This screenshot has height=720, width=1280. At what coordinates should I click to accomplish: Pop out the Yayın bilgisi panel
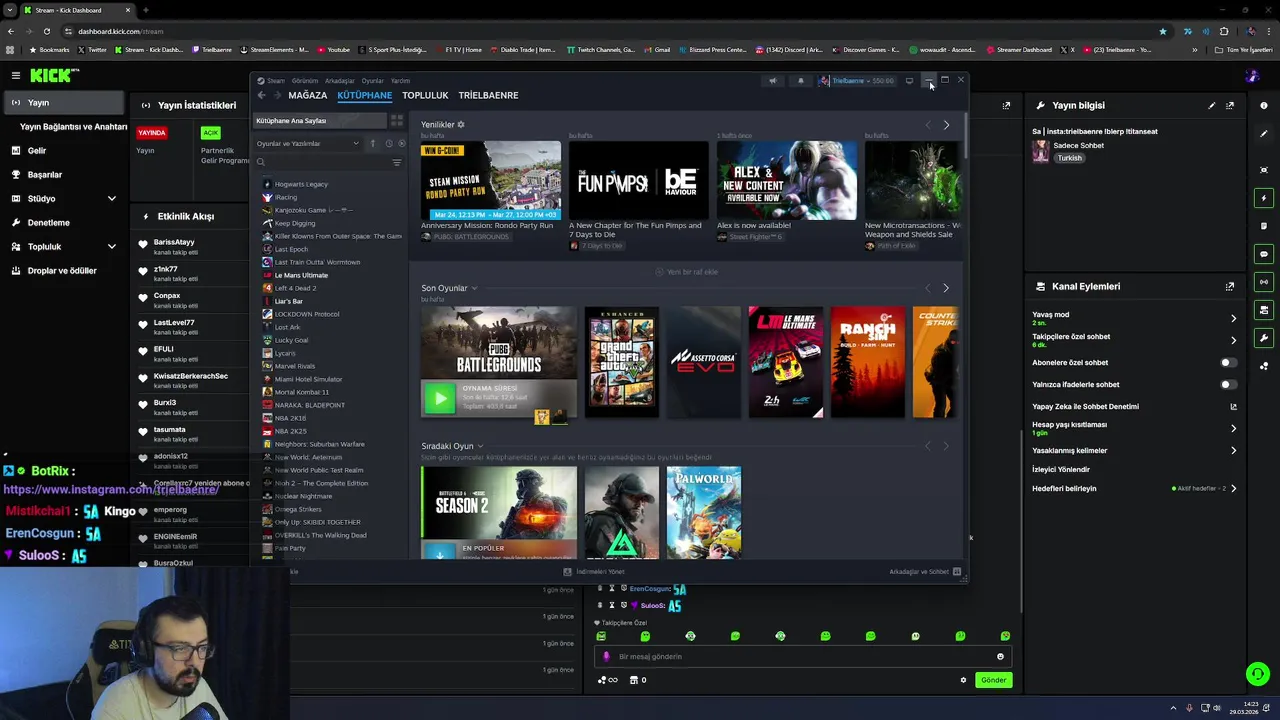[1230, 105]
